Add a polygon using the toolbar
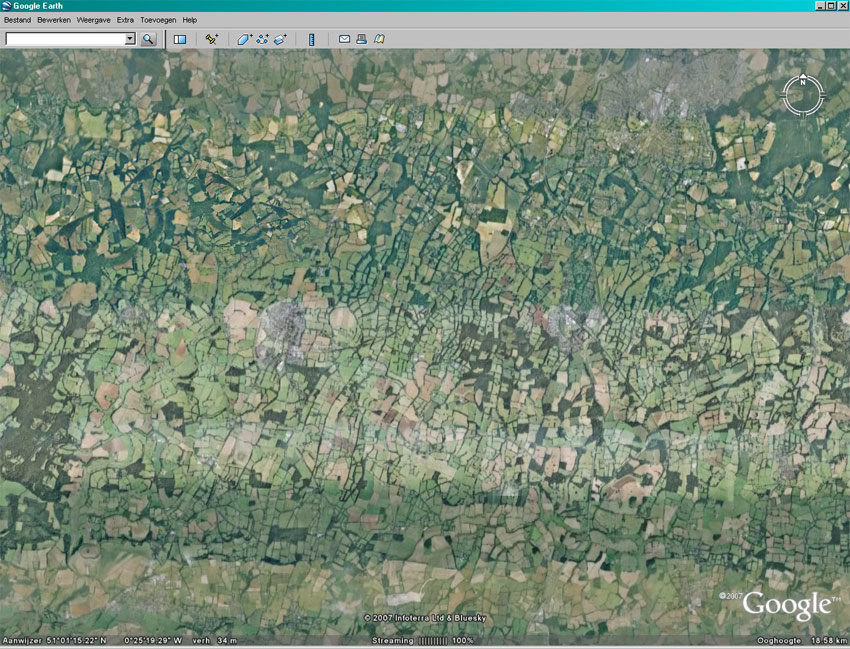 point(244,39)
